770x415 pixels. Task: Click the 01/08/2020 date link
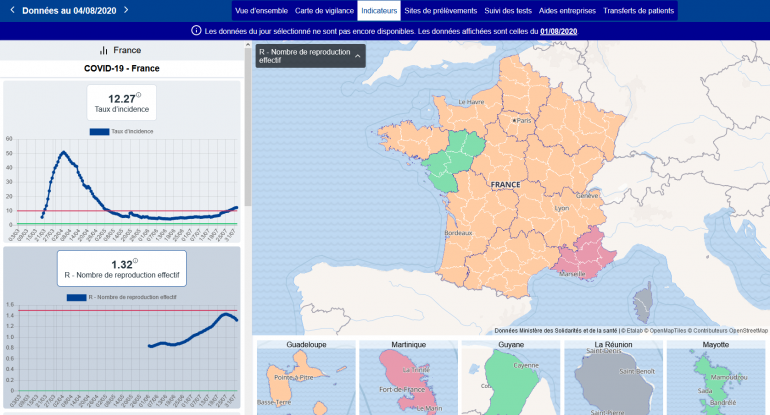point(558,31)
